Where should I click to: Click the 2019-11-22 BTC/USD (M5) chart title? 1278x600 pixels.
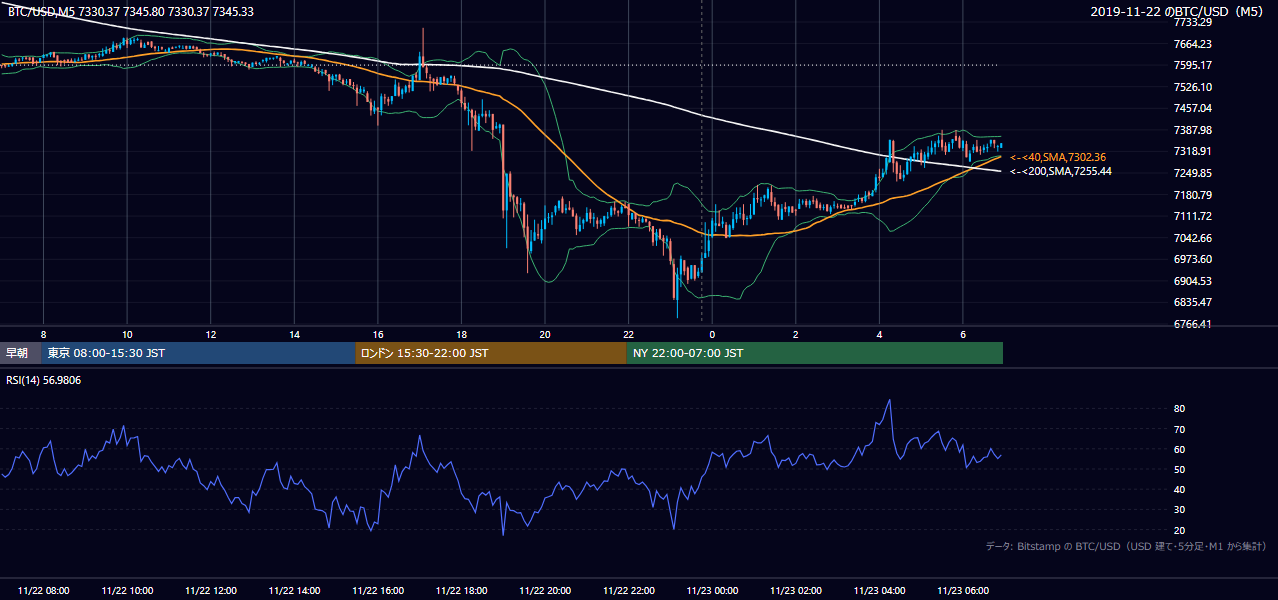(1179, 11)
